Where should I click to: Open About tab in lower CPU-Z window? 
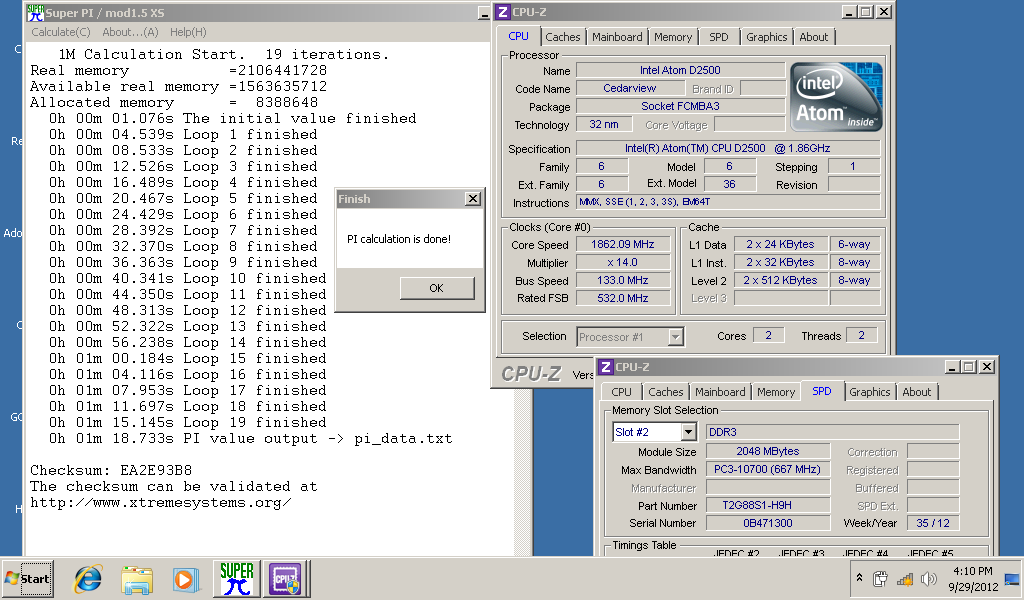pos(917,392)
